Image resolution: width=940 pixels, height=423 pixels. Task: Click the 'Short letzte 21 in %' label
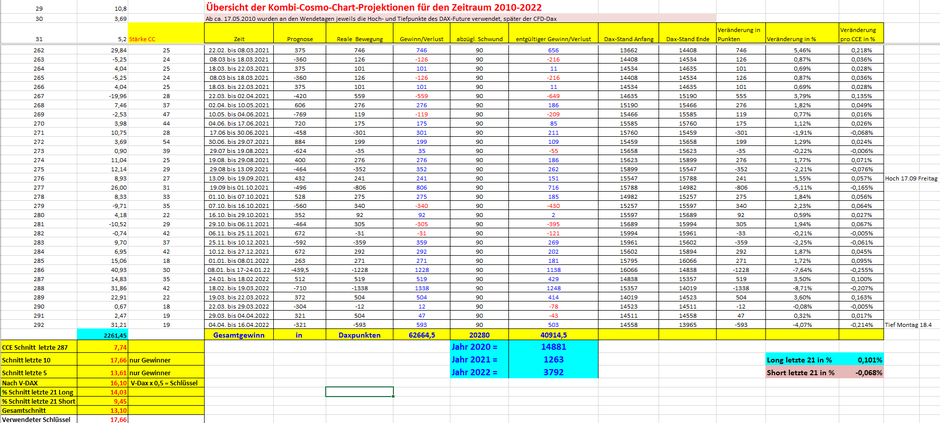[801, 372]
